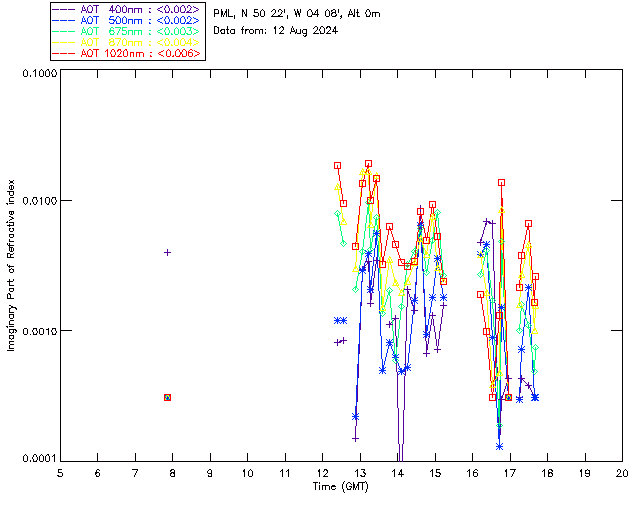Click the 'Time (GMT)' axis label

tap(341, 486)
